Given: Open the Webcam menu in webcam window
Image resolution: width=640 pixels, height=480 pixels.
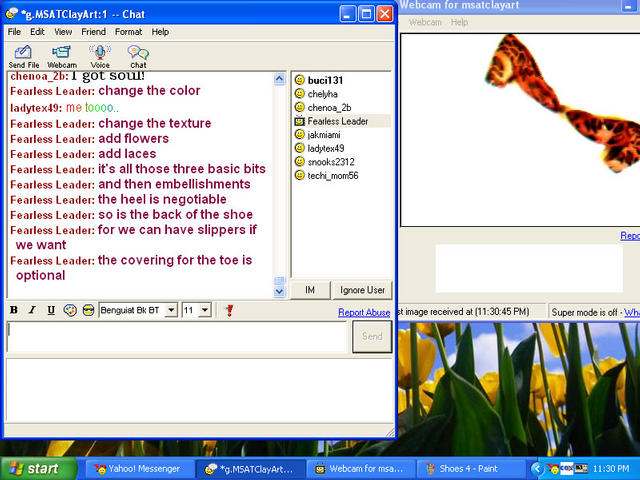Looking at the screenshot, I should click(425, 22).
